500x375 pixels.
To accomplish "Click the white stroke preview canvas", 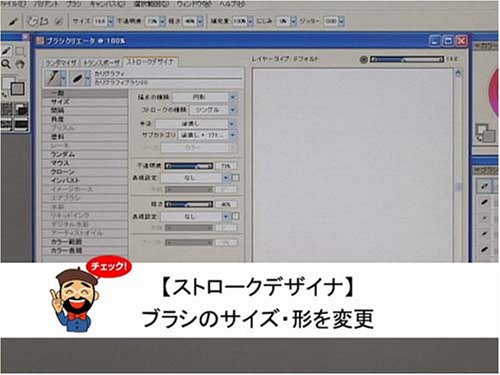I will 353,165.
